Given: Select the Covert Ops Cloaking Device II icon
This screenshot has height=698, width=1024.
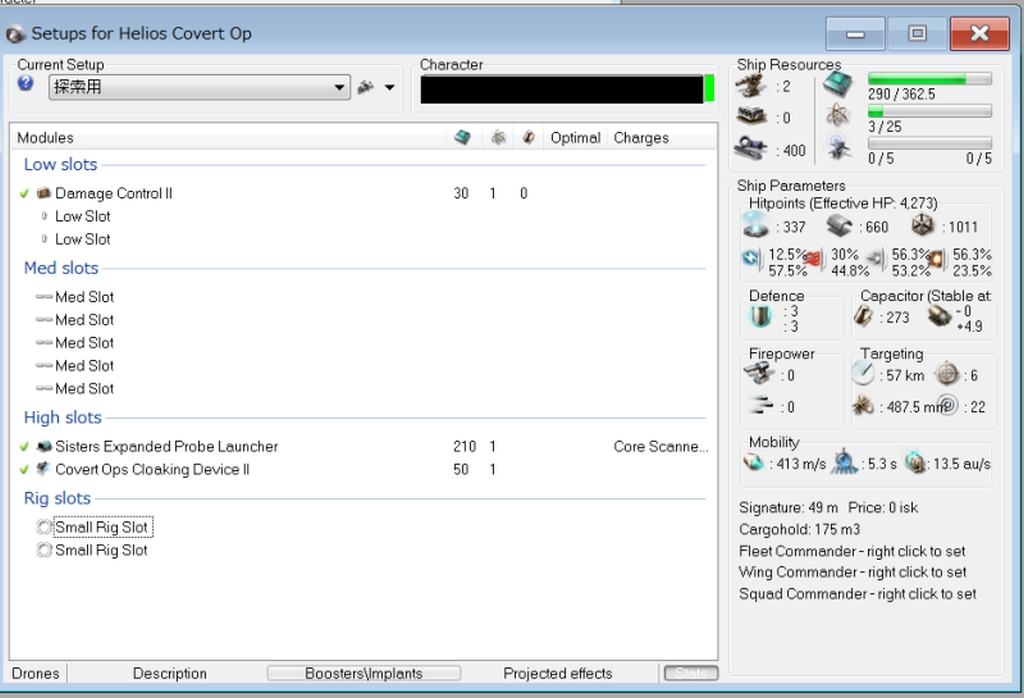Looking at the screenshot, I should click(x=44, y=469).
